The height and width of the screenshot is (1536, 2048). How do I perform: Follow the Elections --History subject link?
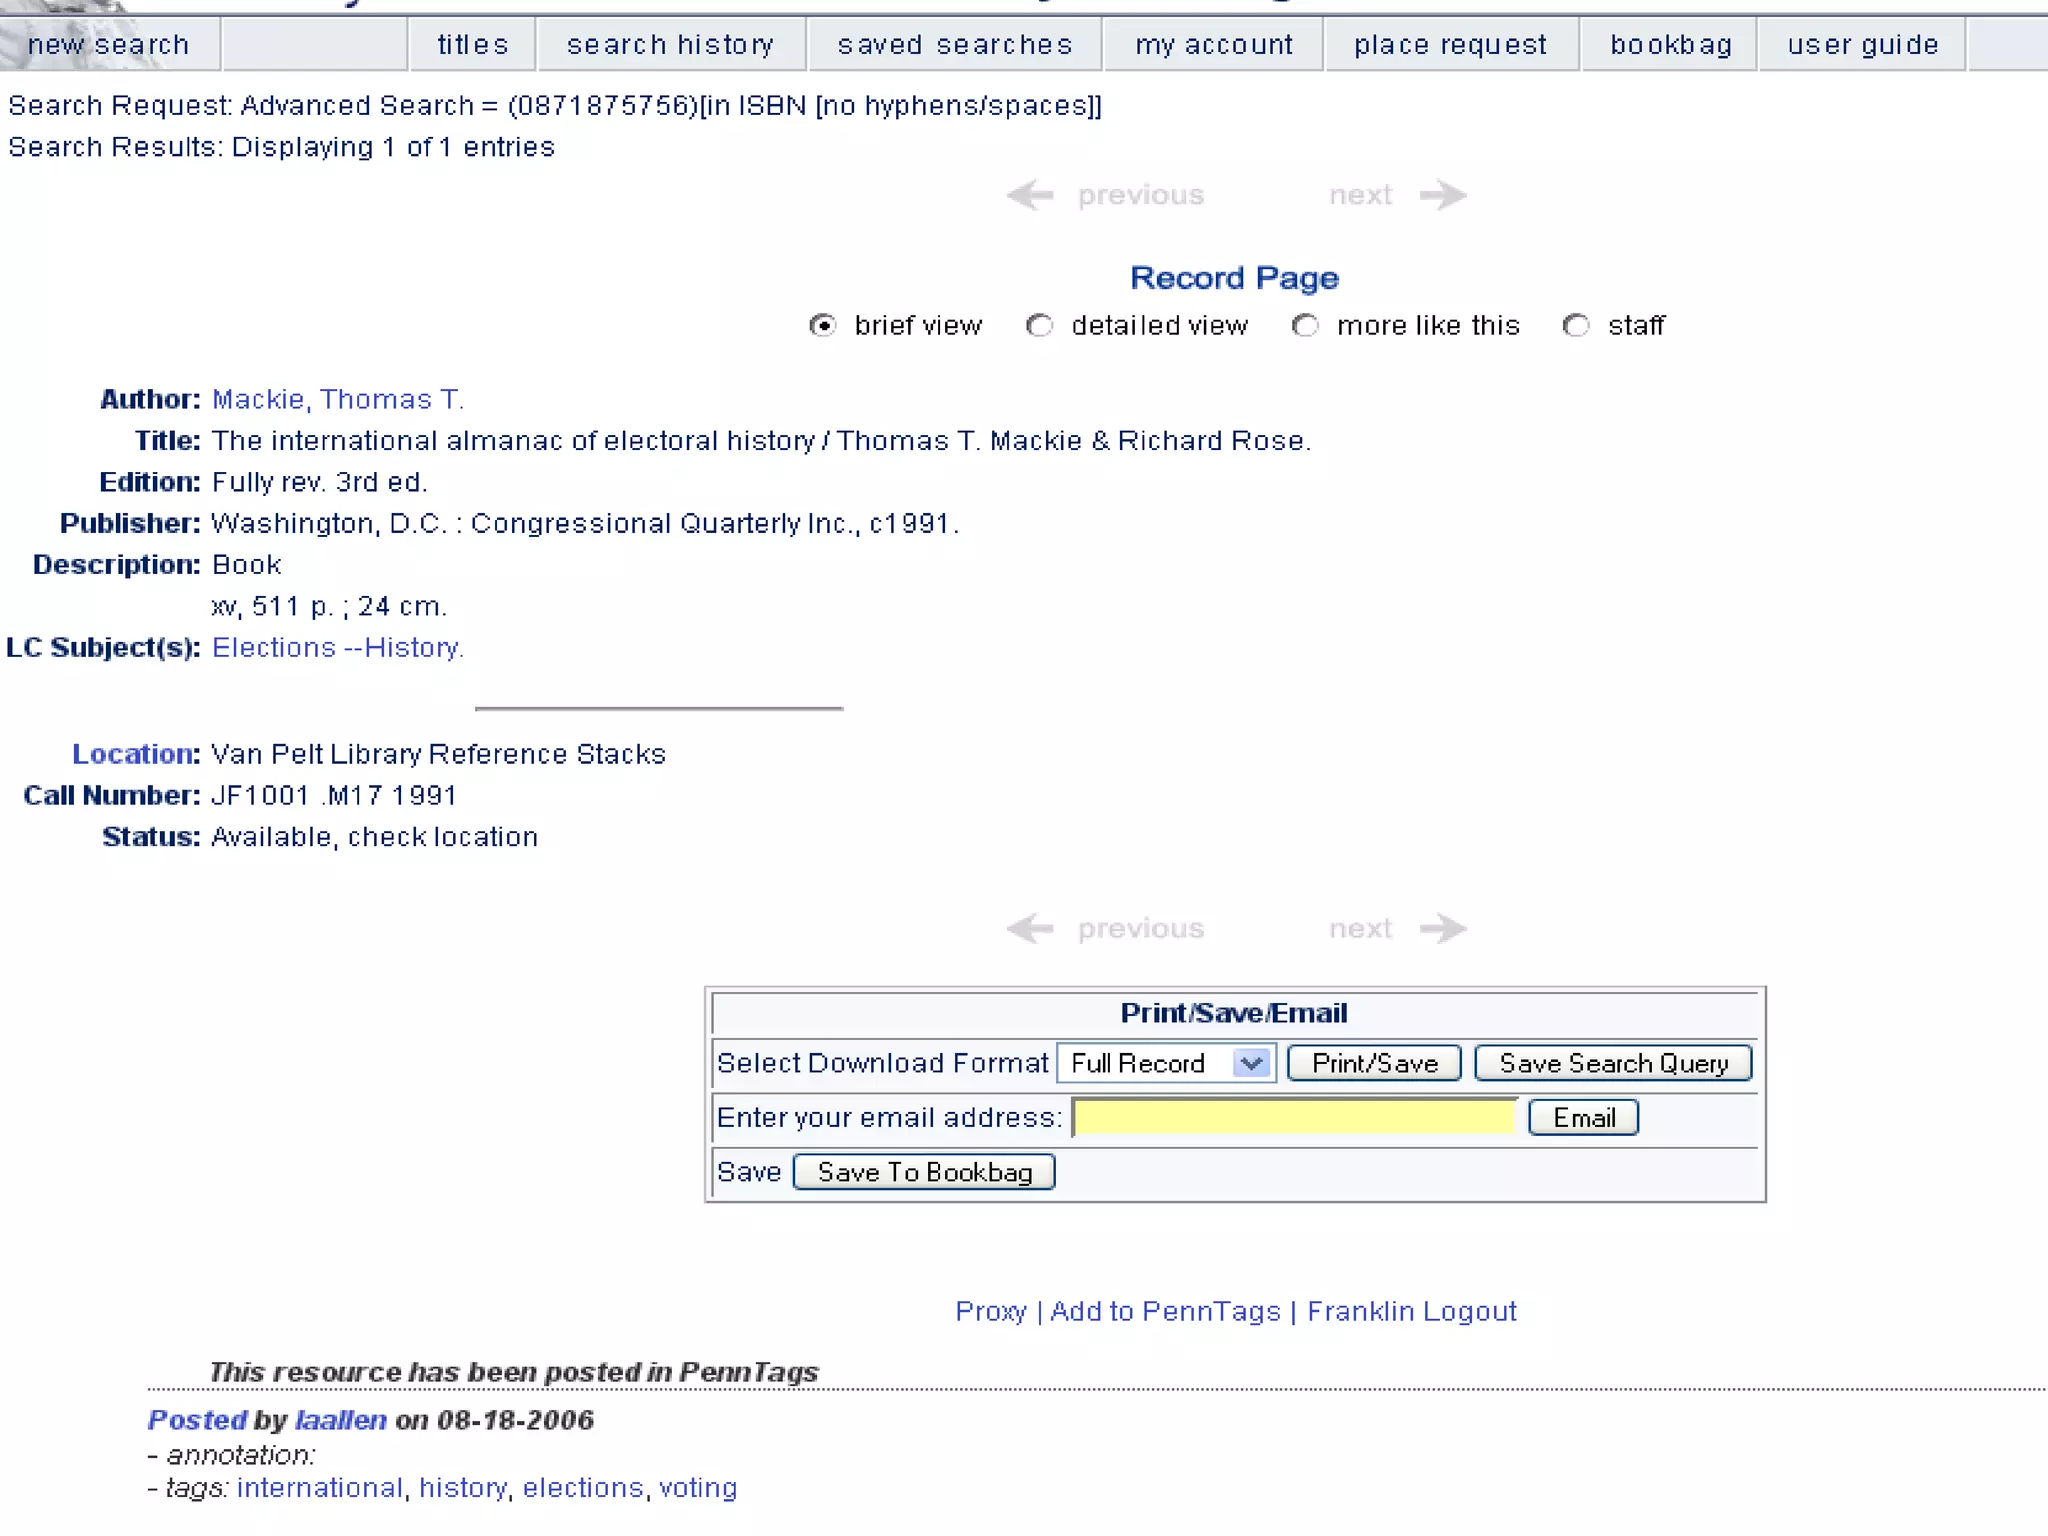(337, 648)
